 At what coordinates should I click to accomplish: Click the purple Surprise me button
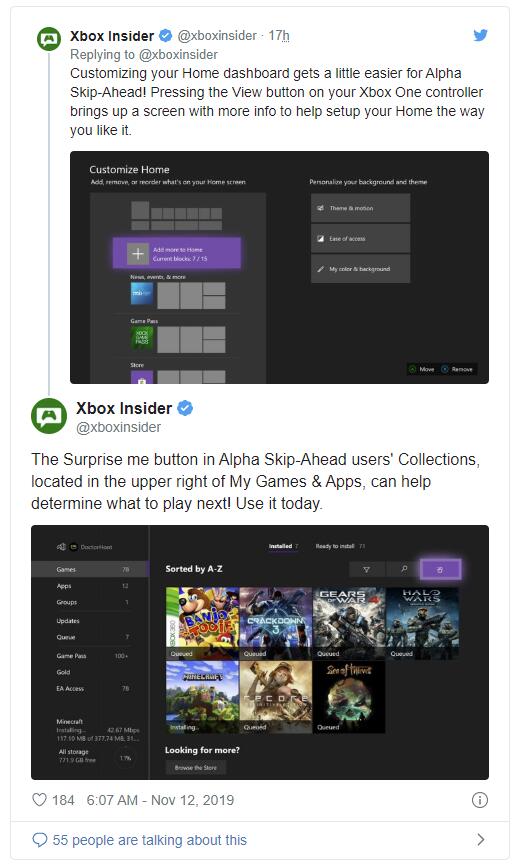tap(440, 569)
